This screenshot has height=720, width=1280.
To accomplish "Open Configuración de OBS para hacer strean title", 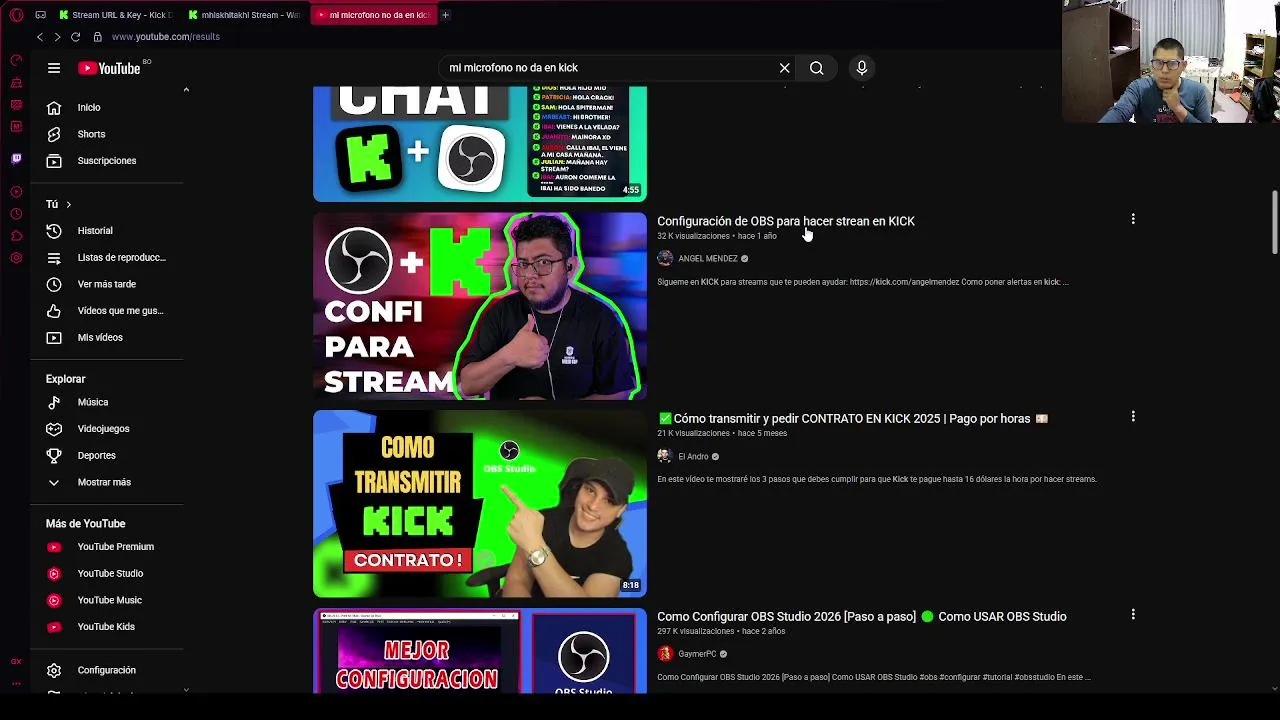I will [786, 221].
